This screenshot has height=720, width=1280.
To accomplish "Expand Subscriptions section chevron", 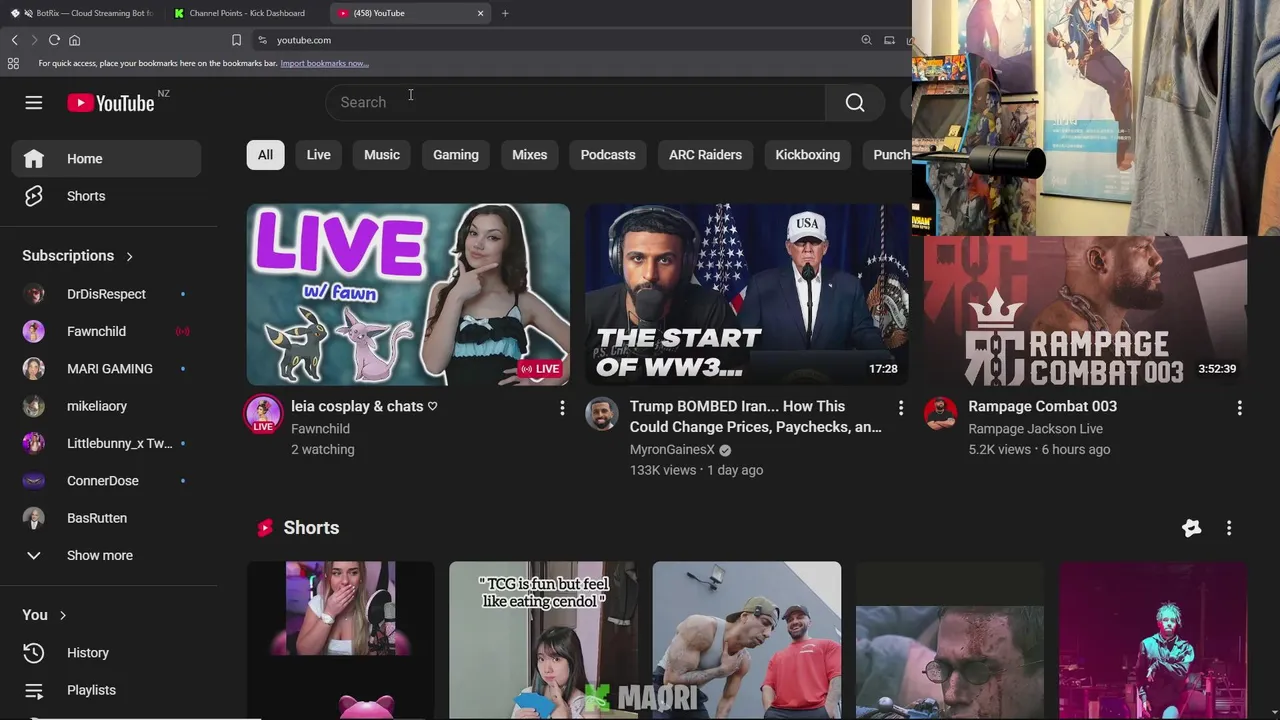I will click(129, 256).
